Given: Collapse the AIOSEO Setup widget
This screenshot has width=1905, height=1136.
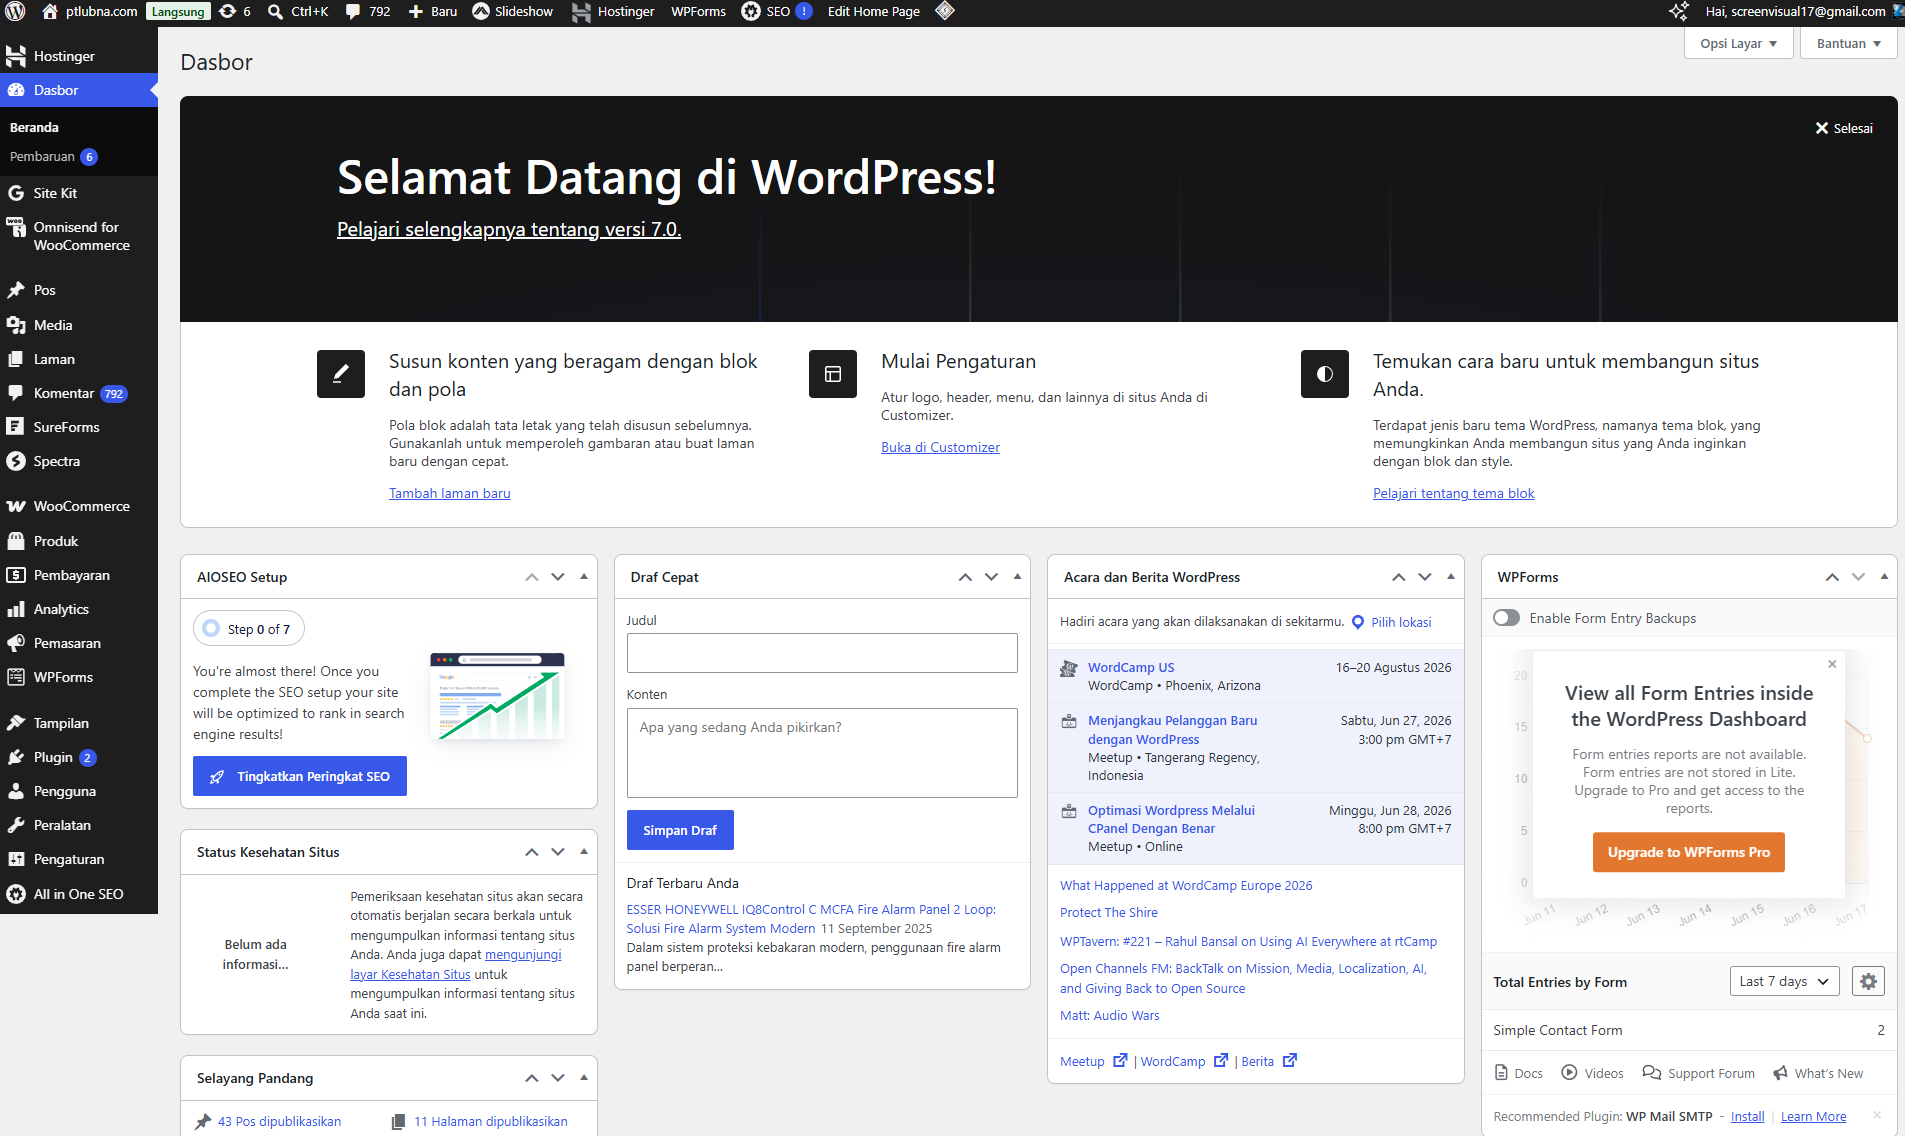Looking at the screenshot, I should [584, 577].
